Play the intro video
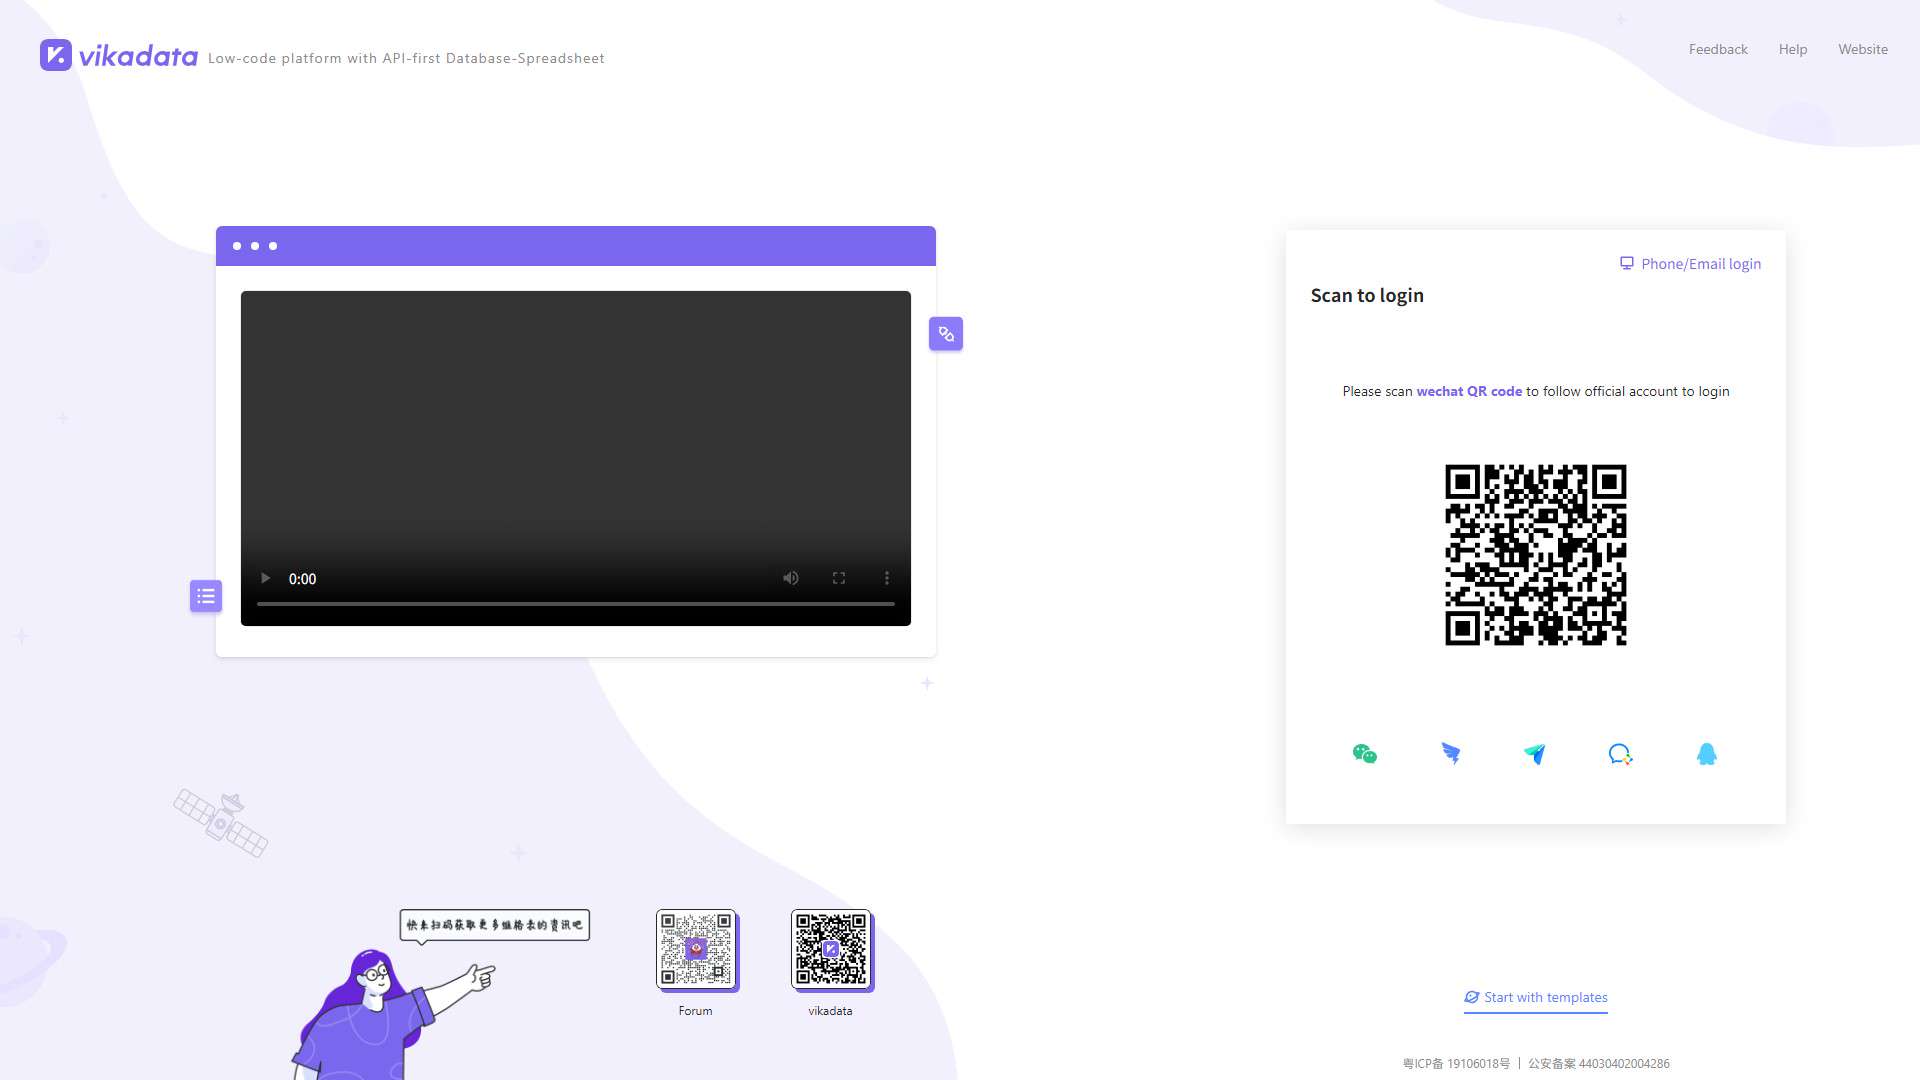 tap(265, 578)
